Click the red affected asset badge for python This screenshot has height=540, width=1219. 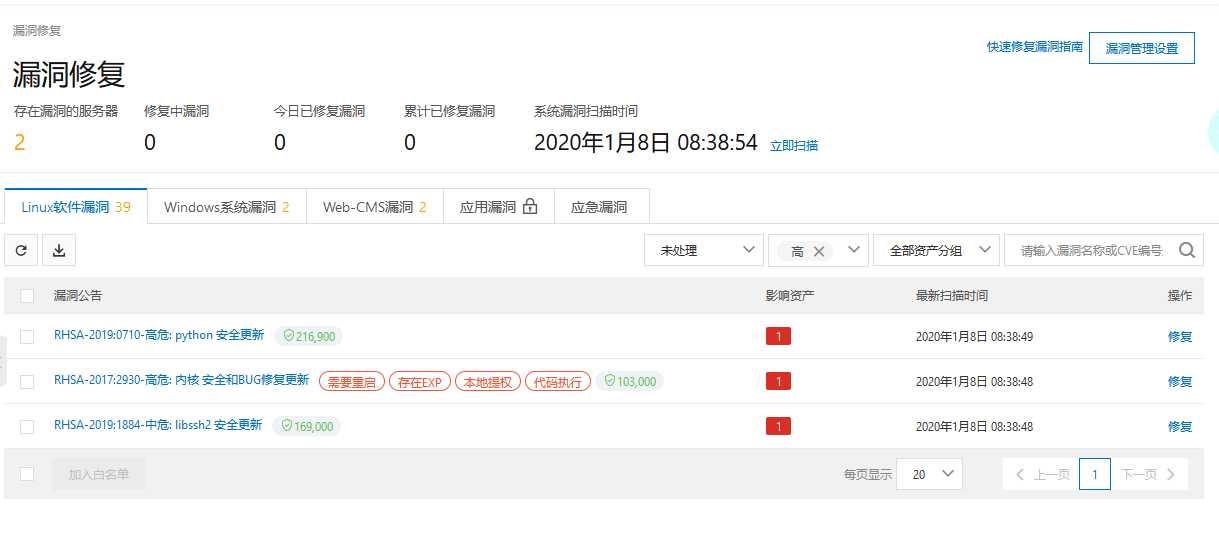tap(778, 336)
